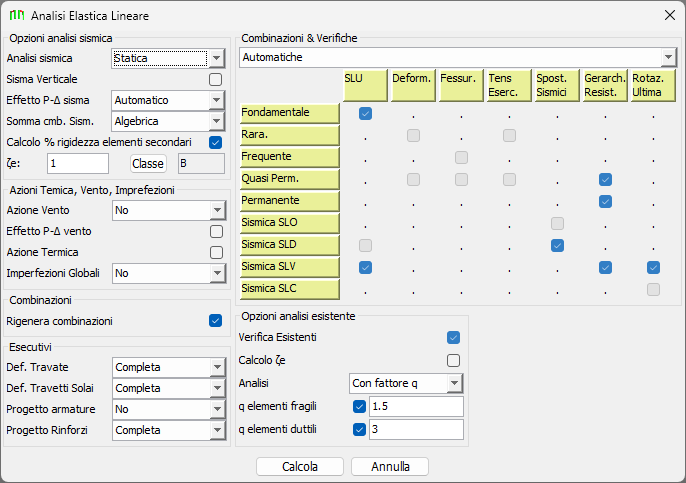686x483 pixels.
Task: Uncheck Spost. Sismici for Sismica SLD
Action: tap(557, 245)
